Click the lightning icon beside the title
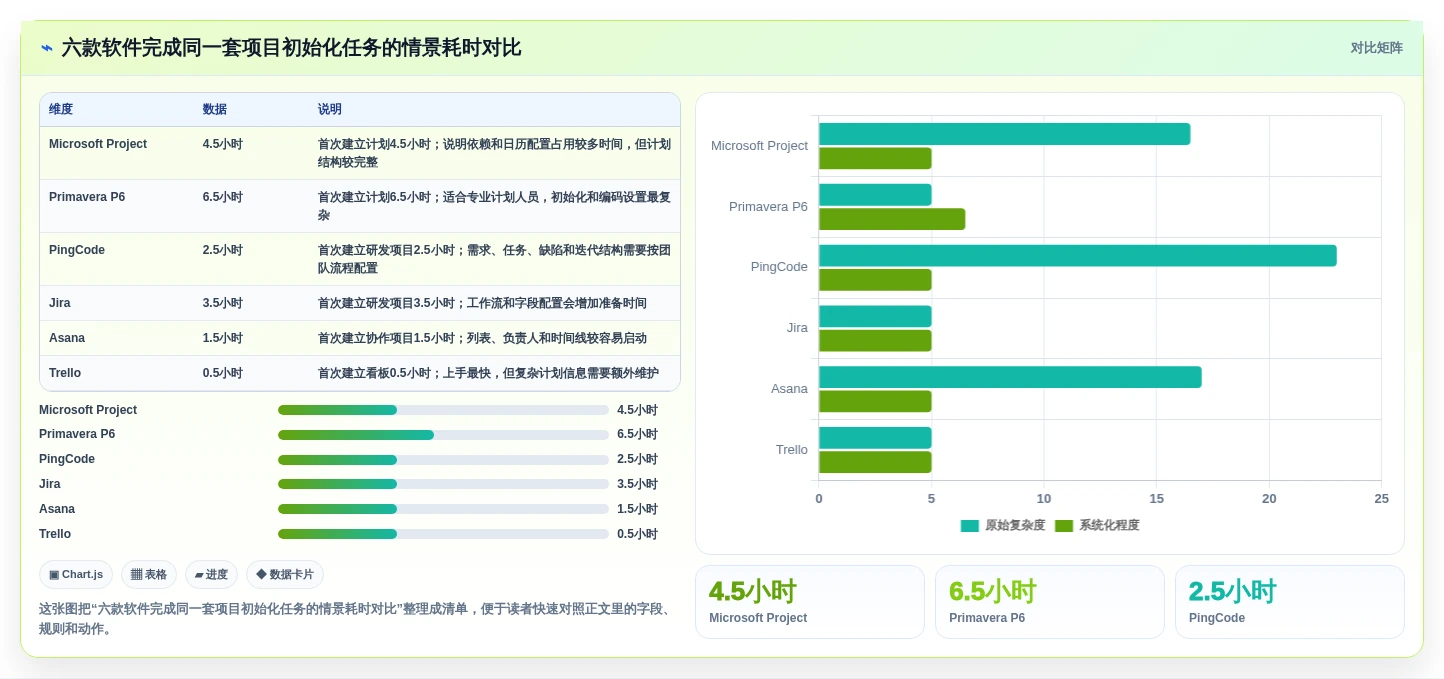Image resolution: width=1444 pixels, height=679 pixels. [x=46, y=48]
